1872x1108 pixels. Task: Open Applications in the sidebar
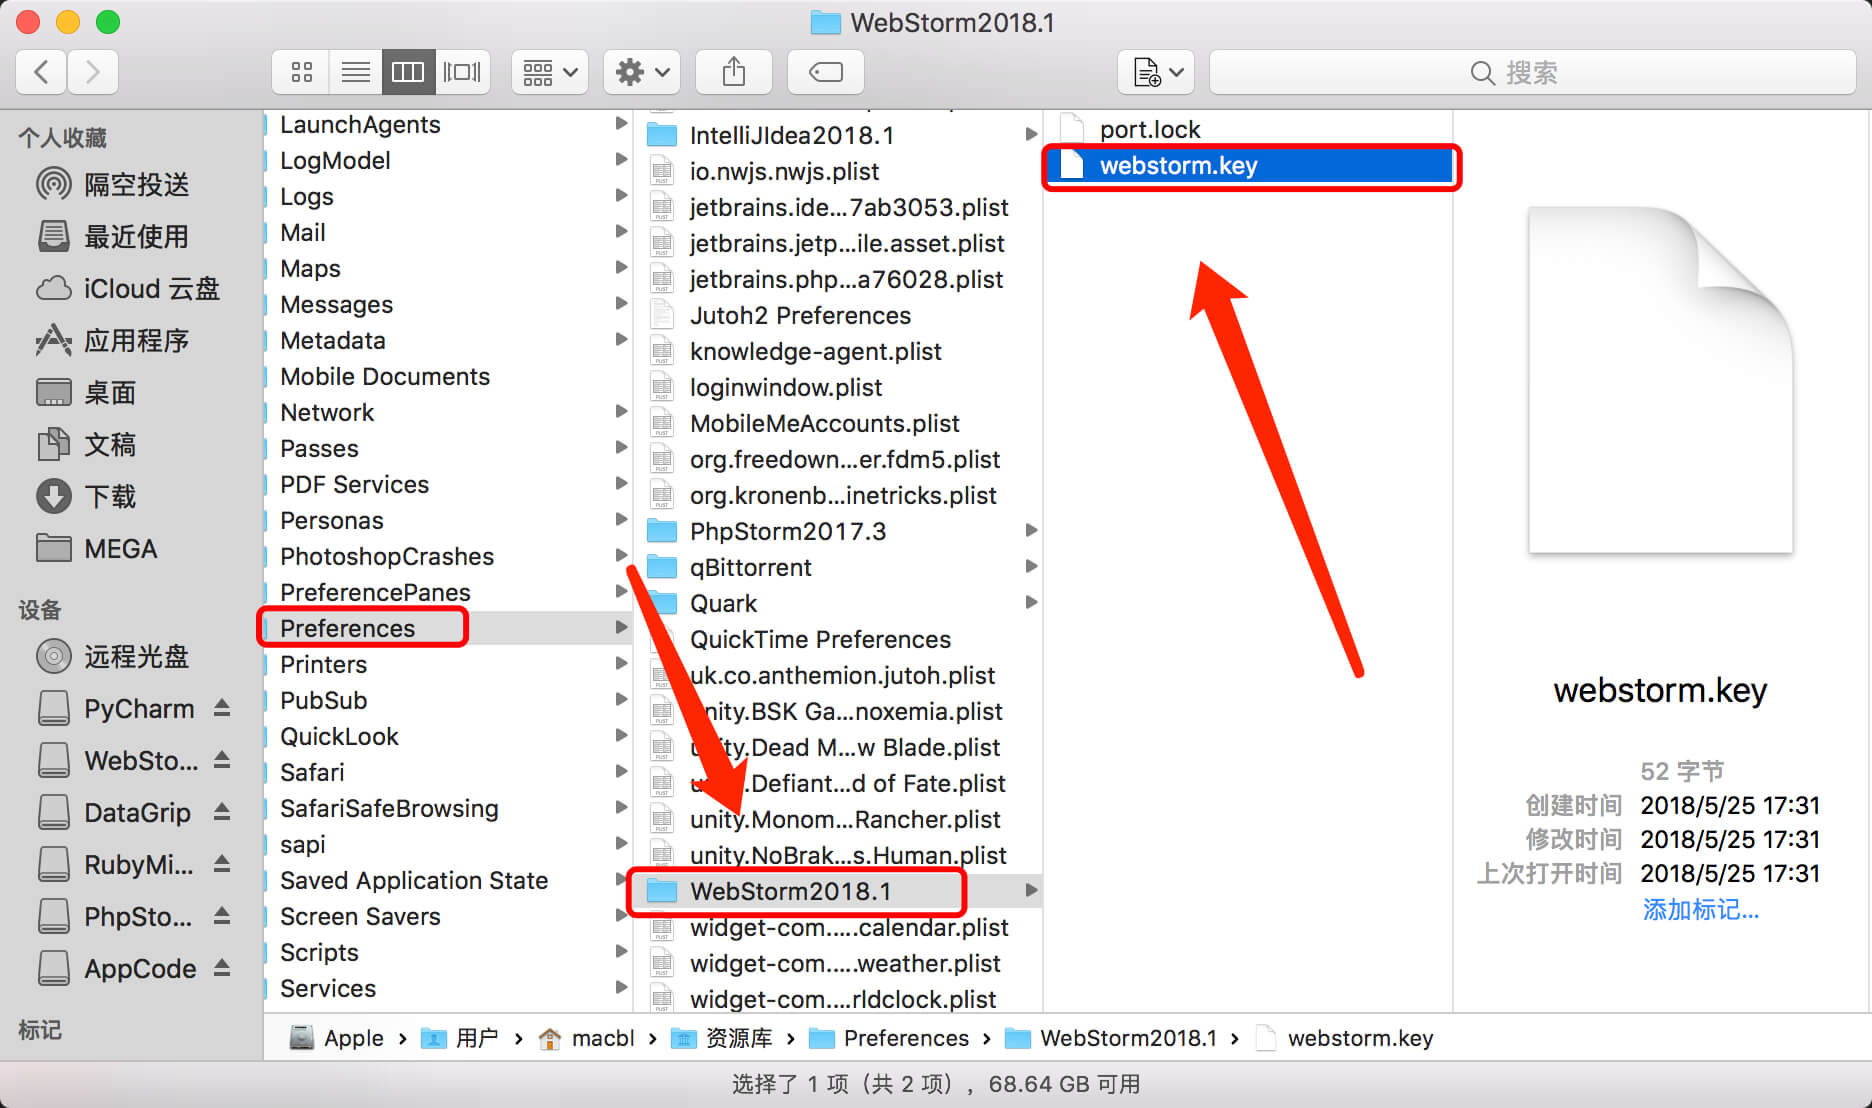[x=113, y=341]
